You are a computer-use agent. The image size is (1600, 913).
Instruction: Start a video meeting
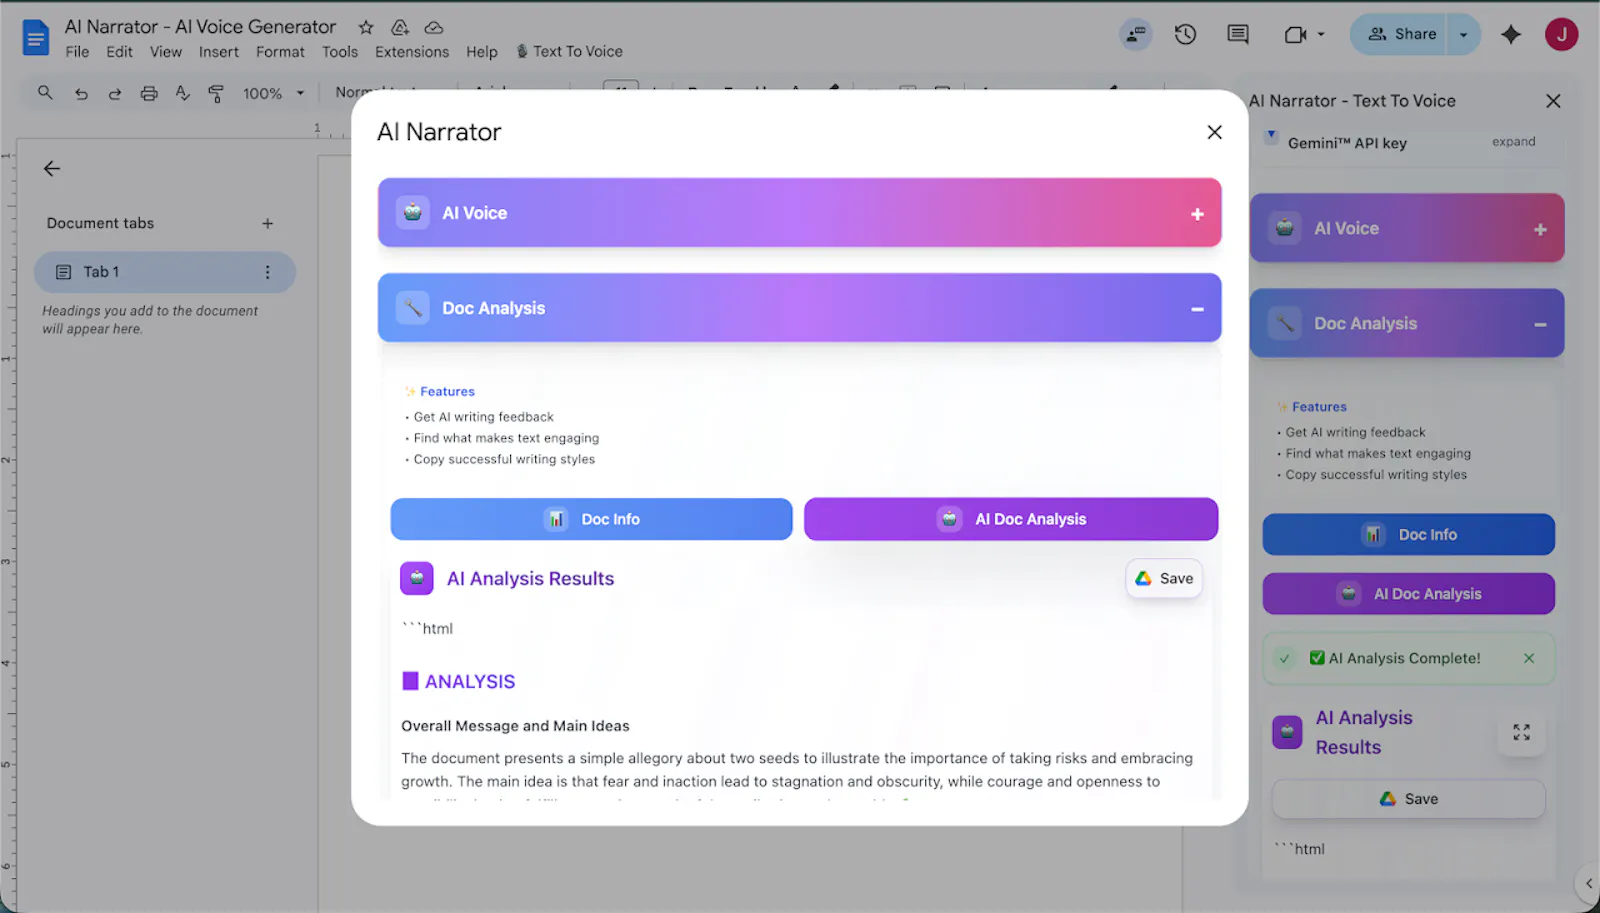[x=1295, y=34]
